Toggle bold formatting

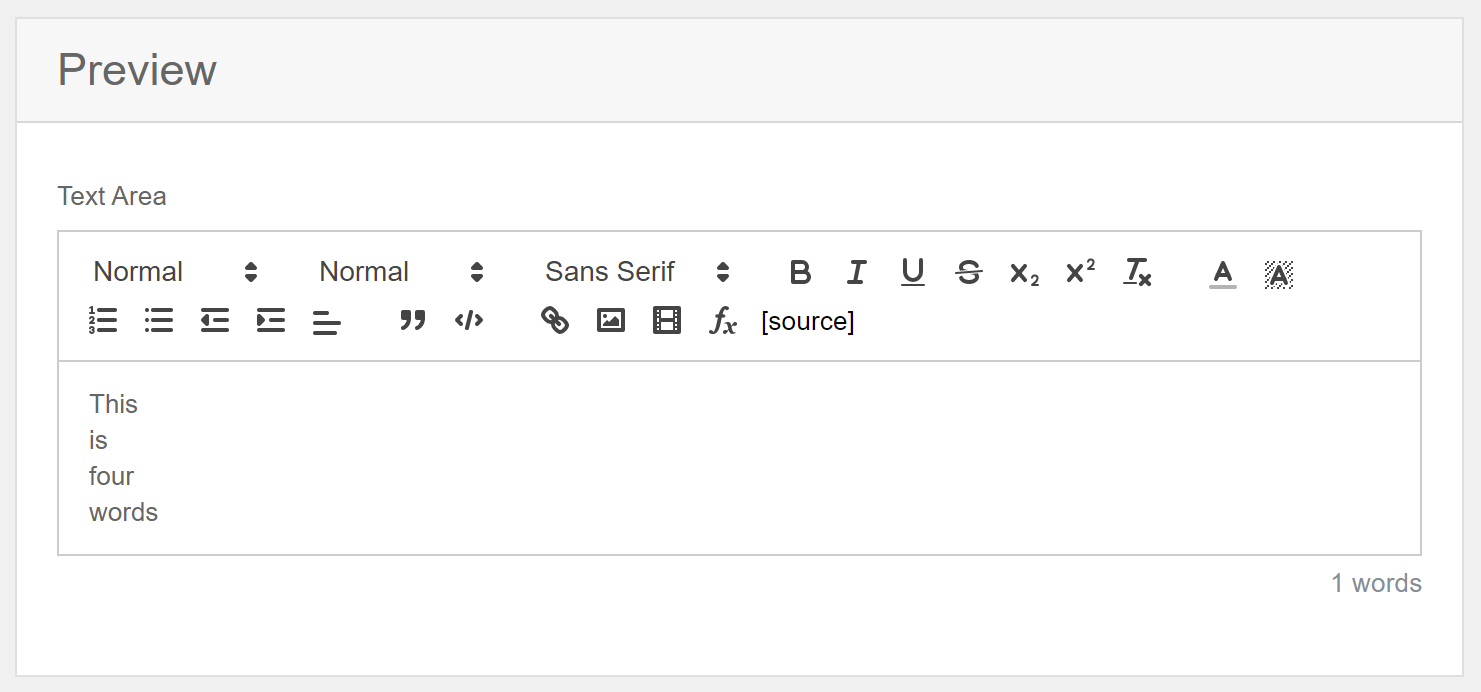[x=800, y=272]
